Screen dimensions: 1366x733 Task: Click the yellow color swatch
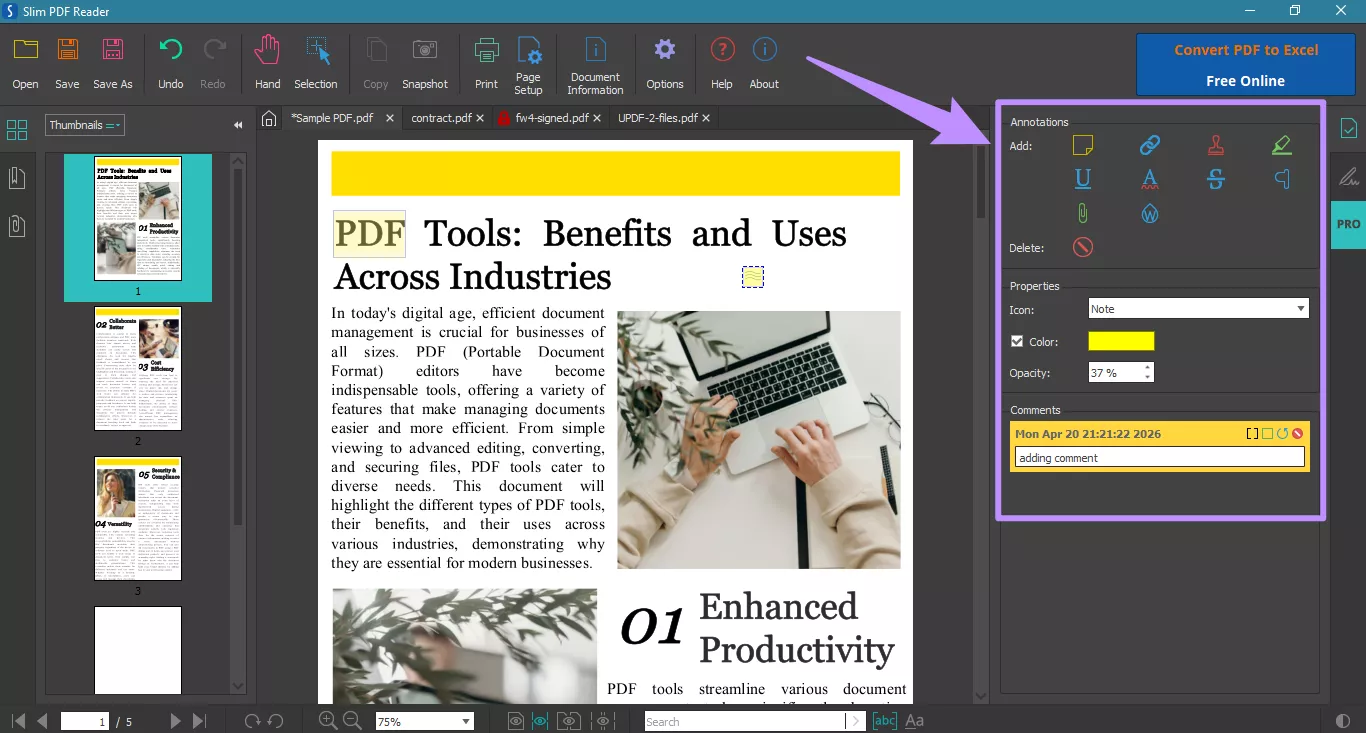coord(1121,341)
